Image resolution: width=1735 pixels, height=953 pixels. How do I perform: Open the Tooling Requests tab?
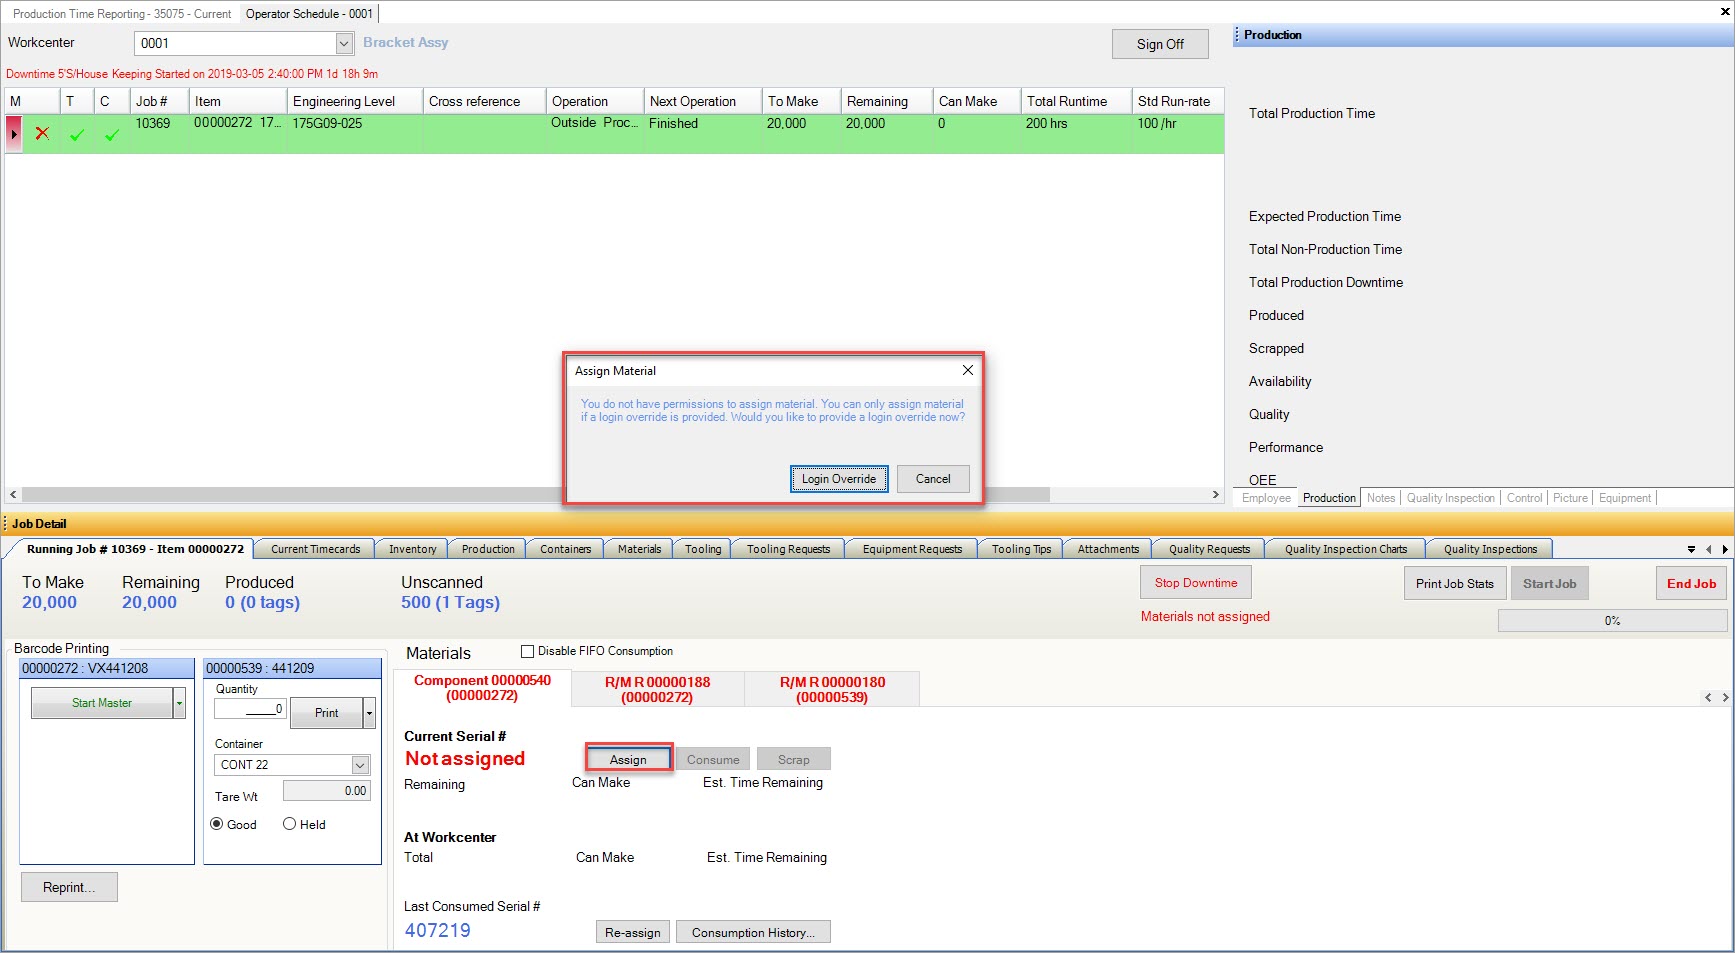click(788, 549)
